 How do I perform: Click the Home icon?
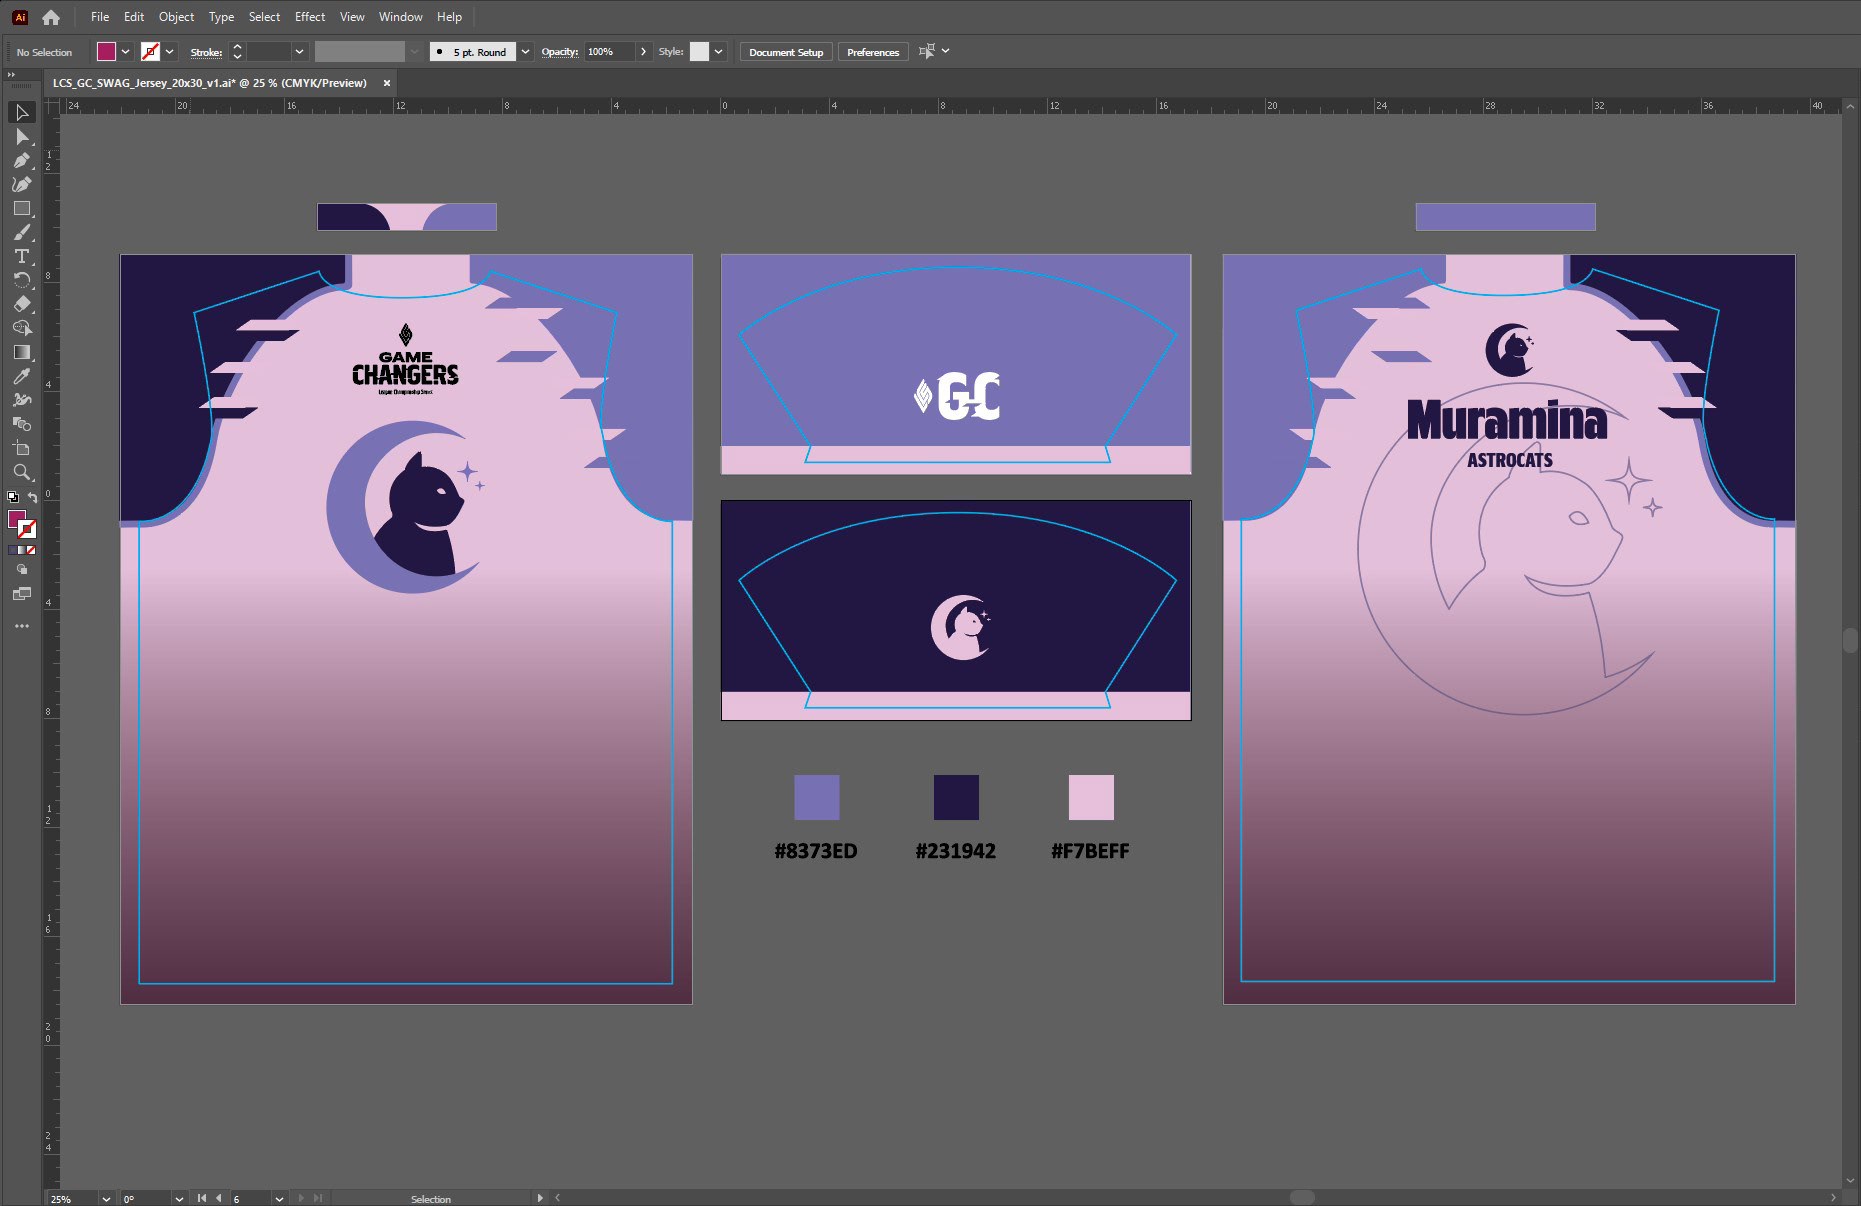pos(51,17)
